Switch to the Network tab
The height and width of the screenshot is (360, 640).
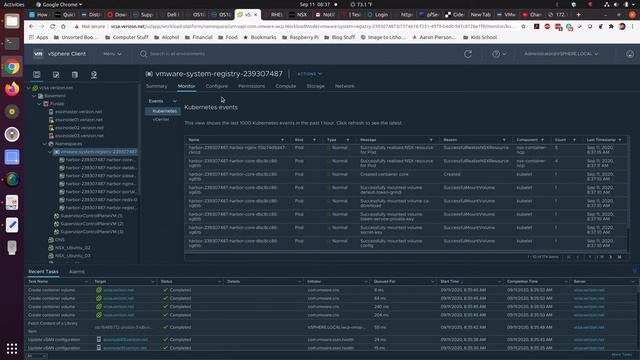(344, 86)
